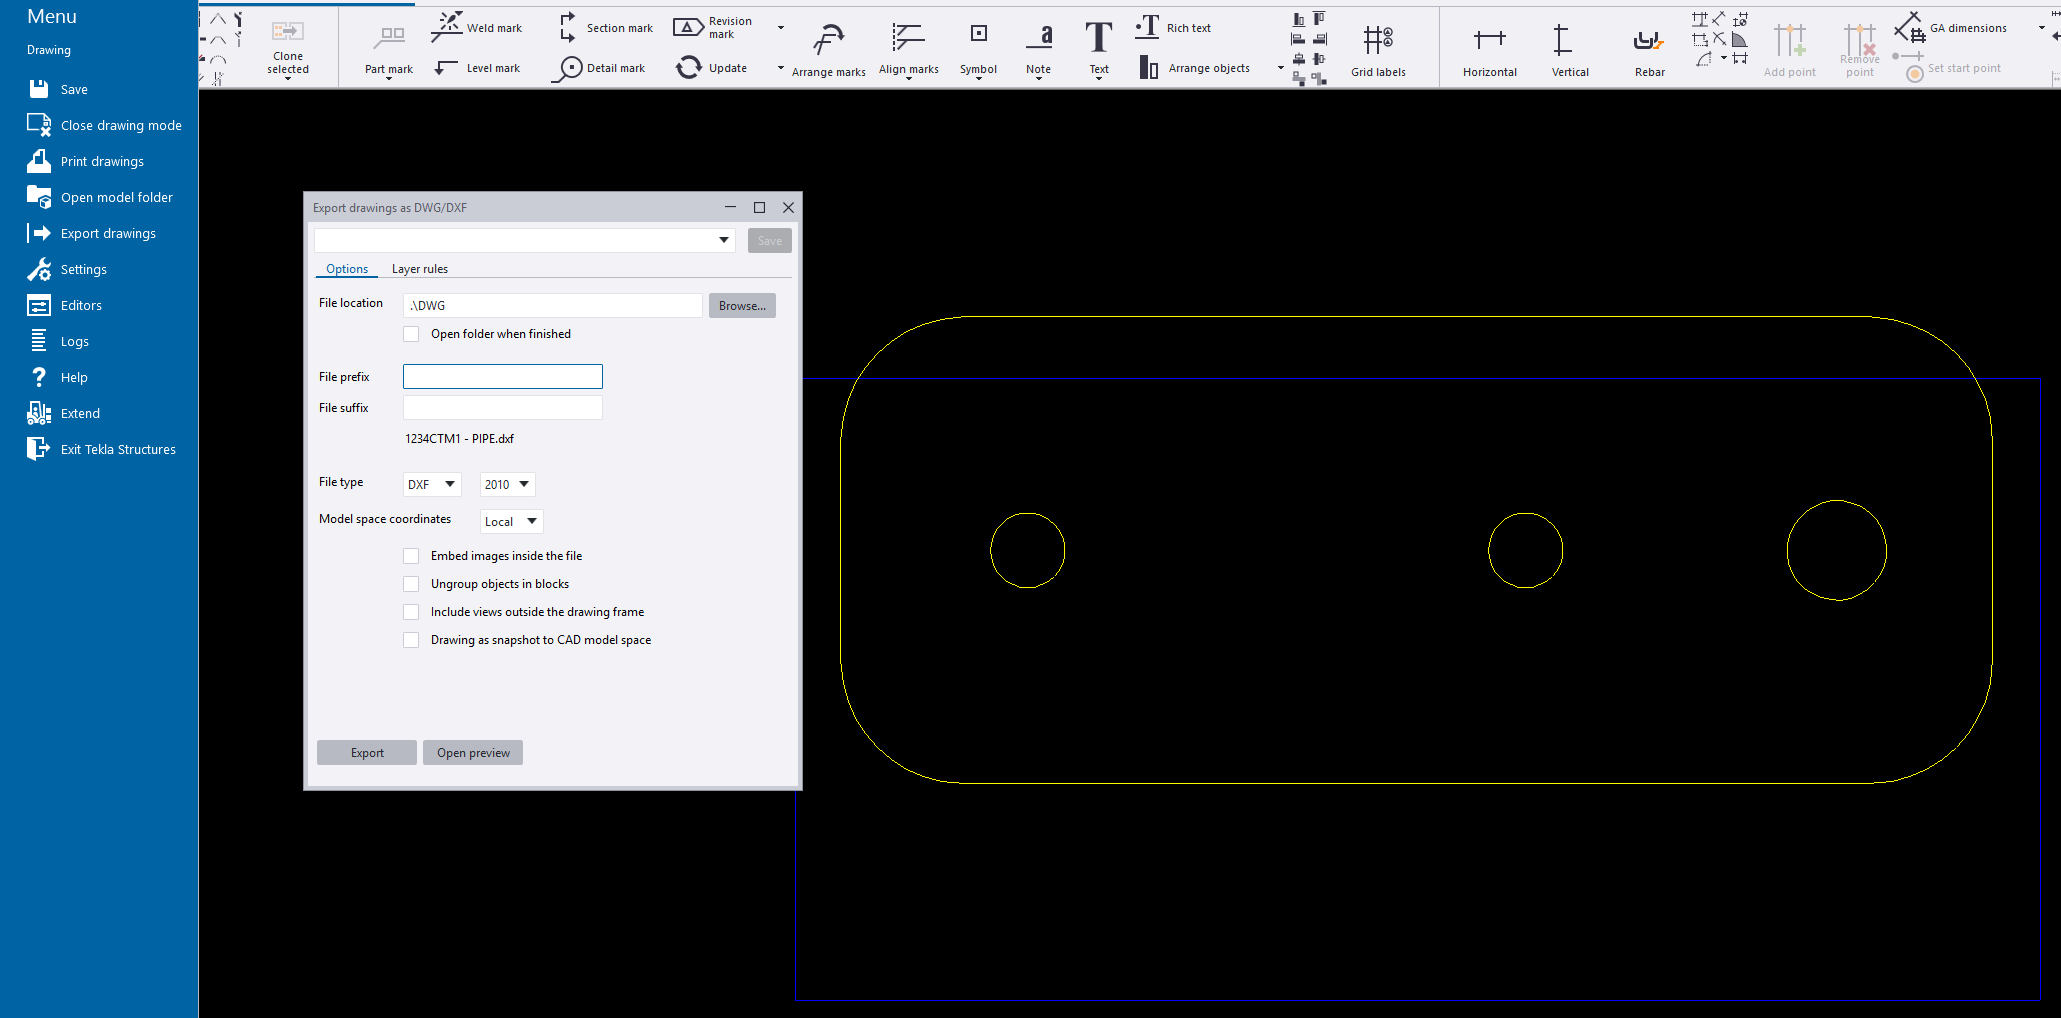
Task: Enable Open folder when finished
Action: (411, 334)
